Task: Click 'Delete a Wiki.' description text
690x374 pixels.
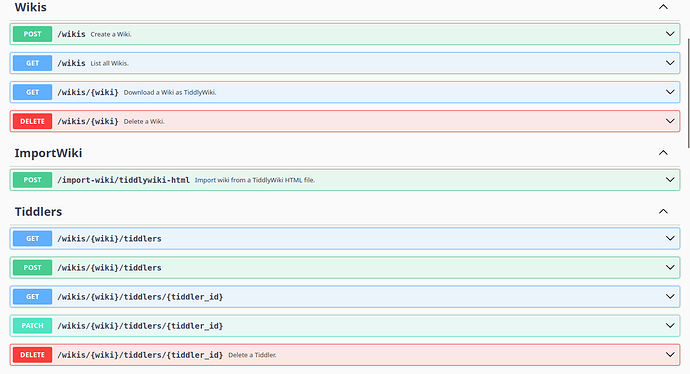Action: pyautogui.click(x=144, y=121)
